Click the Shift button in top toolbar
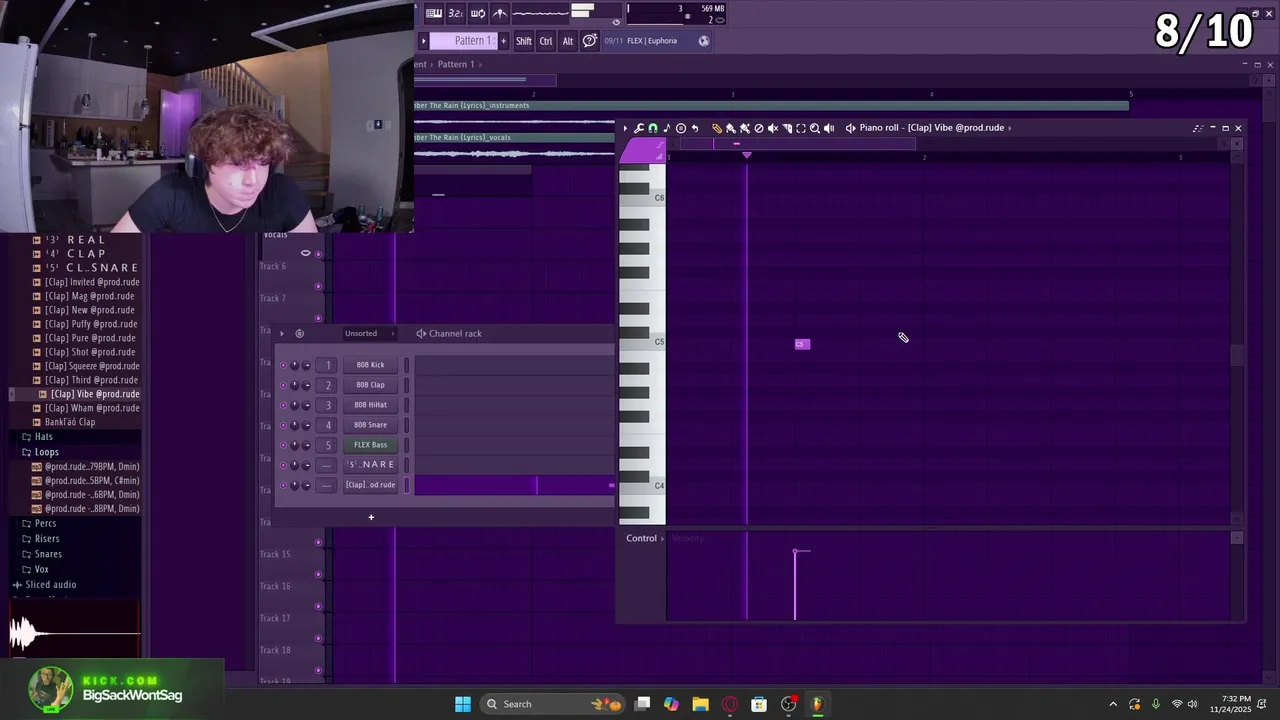1280x720 pixels. coord(524,41)
